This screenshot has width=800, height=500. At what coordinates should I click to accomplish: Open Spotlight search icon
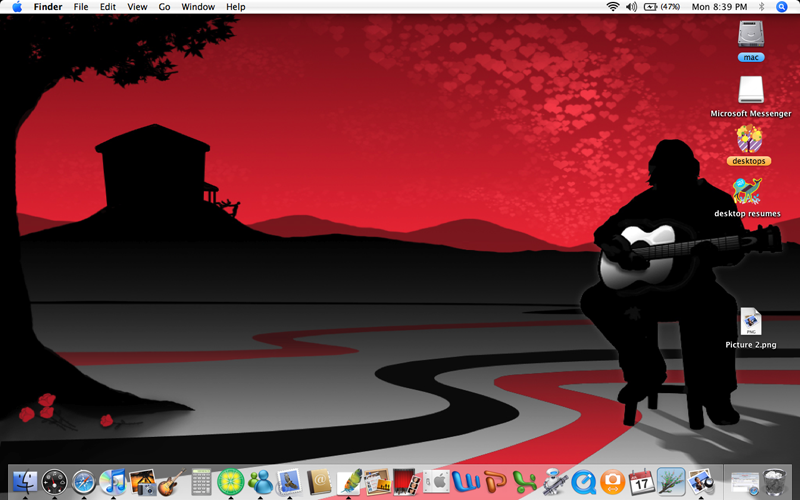pos(782,7)
